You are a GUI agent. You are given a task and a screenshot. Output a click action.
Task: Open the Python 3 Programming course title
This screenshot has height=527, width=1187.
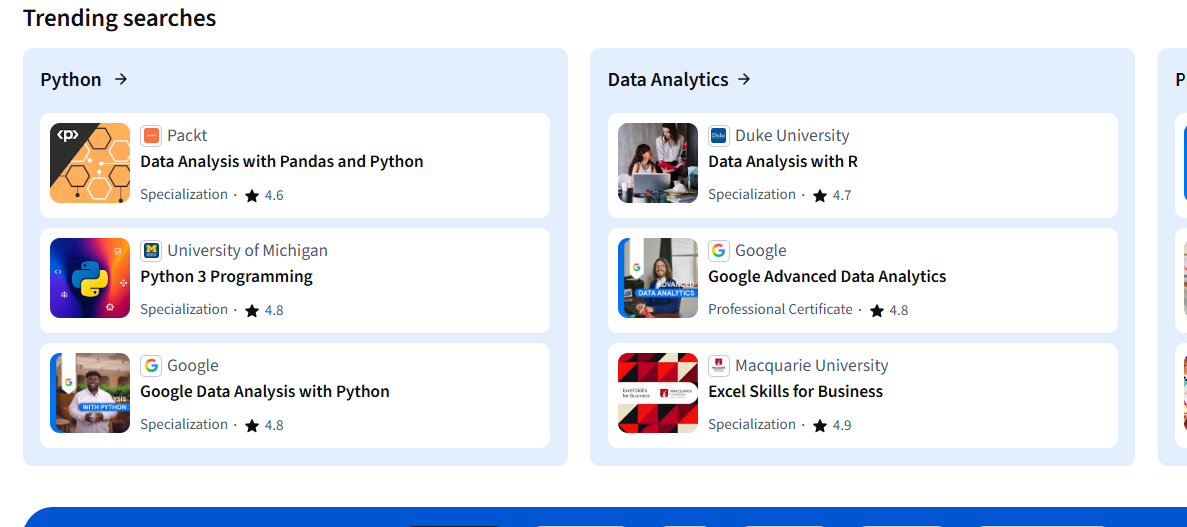click(x=226, y=276)
